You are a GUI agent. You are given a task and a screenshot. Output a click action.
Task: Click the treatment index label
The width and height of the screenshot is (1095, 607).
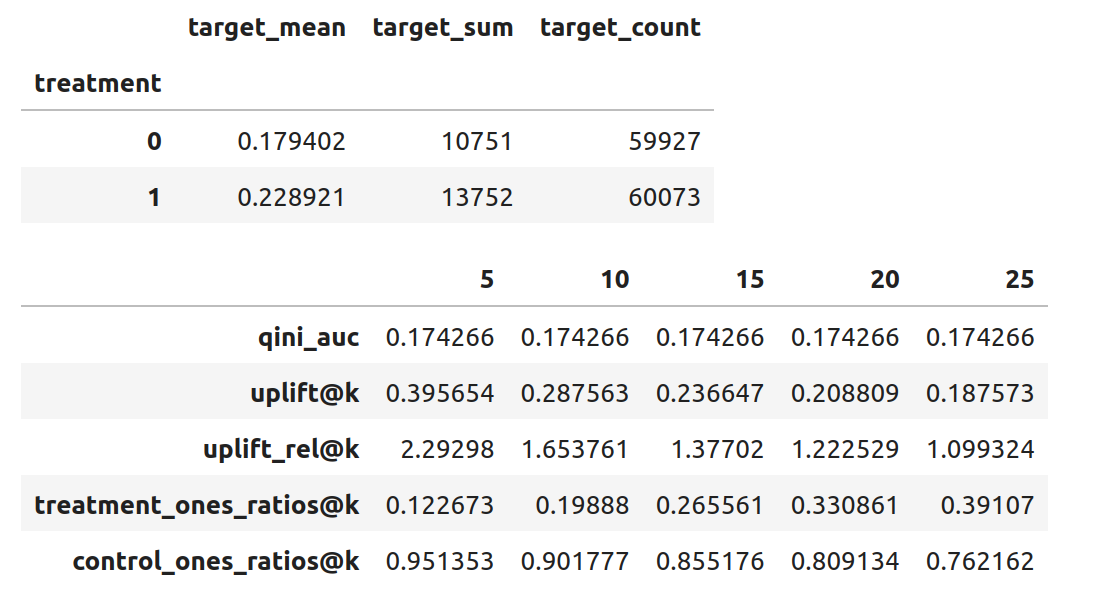[x=97, y=83]
